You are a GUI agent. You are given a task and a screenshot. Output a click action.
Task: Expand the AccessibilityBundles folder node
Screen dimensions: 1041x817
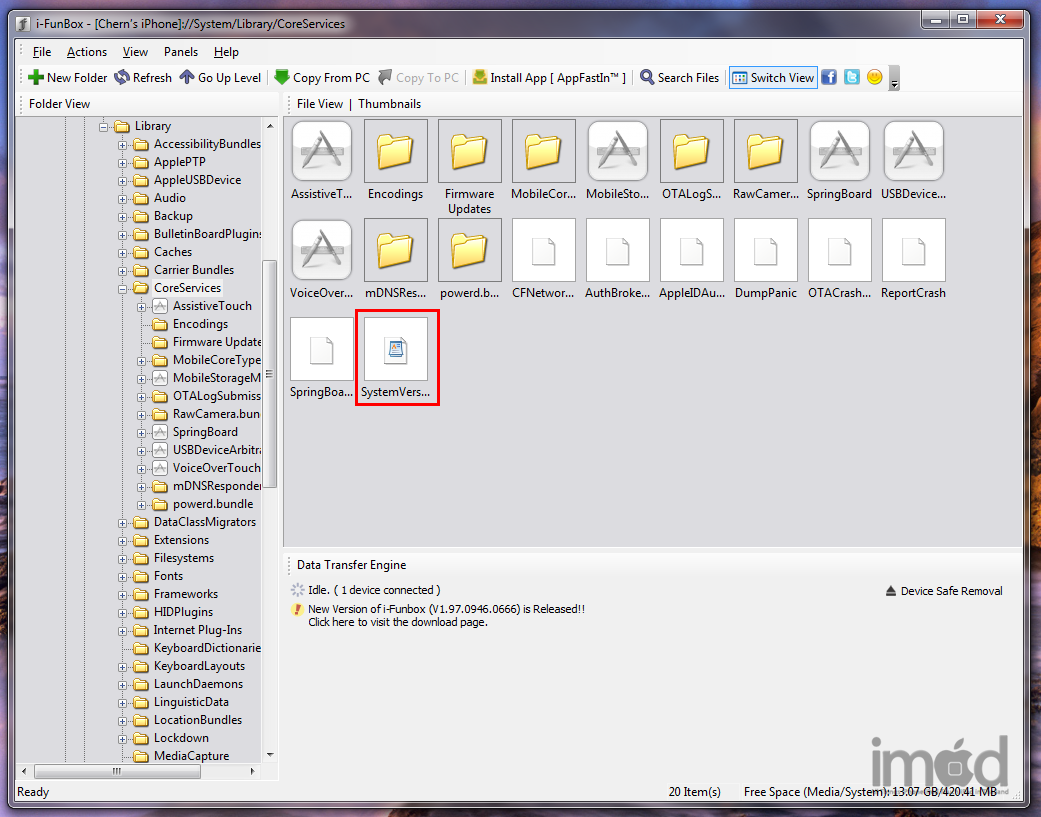pos(123,144)
